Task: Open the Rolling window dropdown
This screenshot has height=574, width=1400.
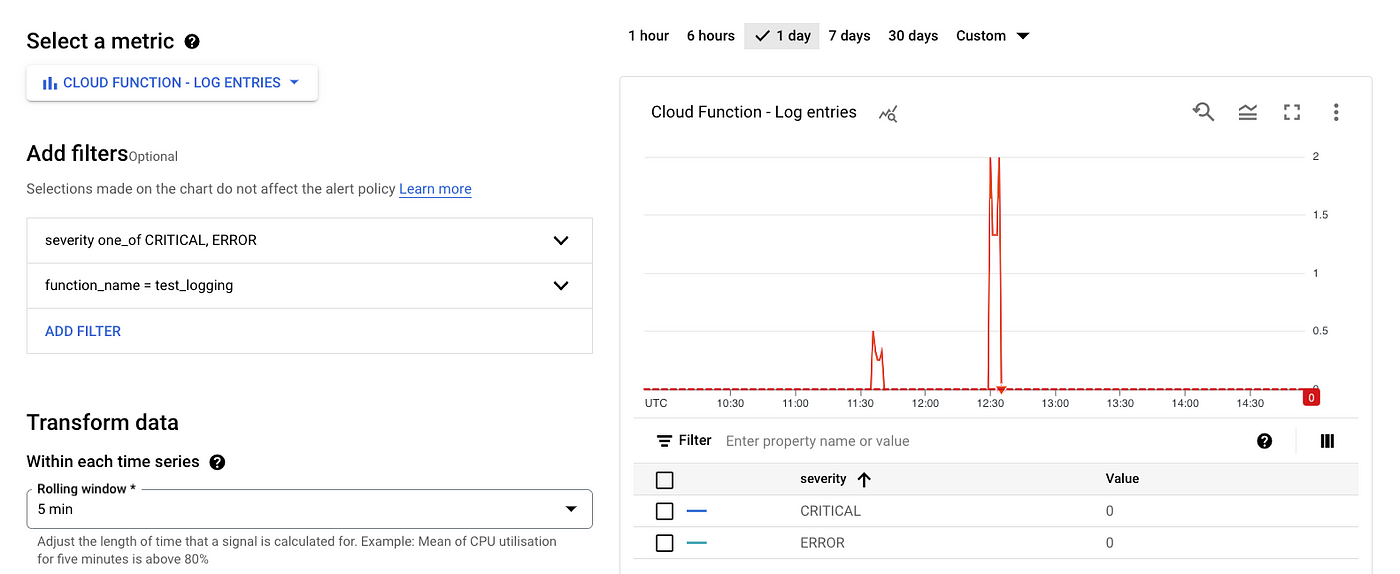Action: (x=310, y=509)
